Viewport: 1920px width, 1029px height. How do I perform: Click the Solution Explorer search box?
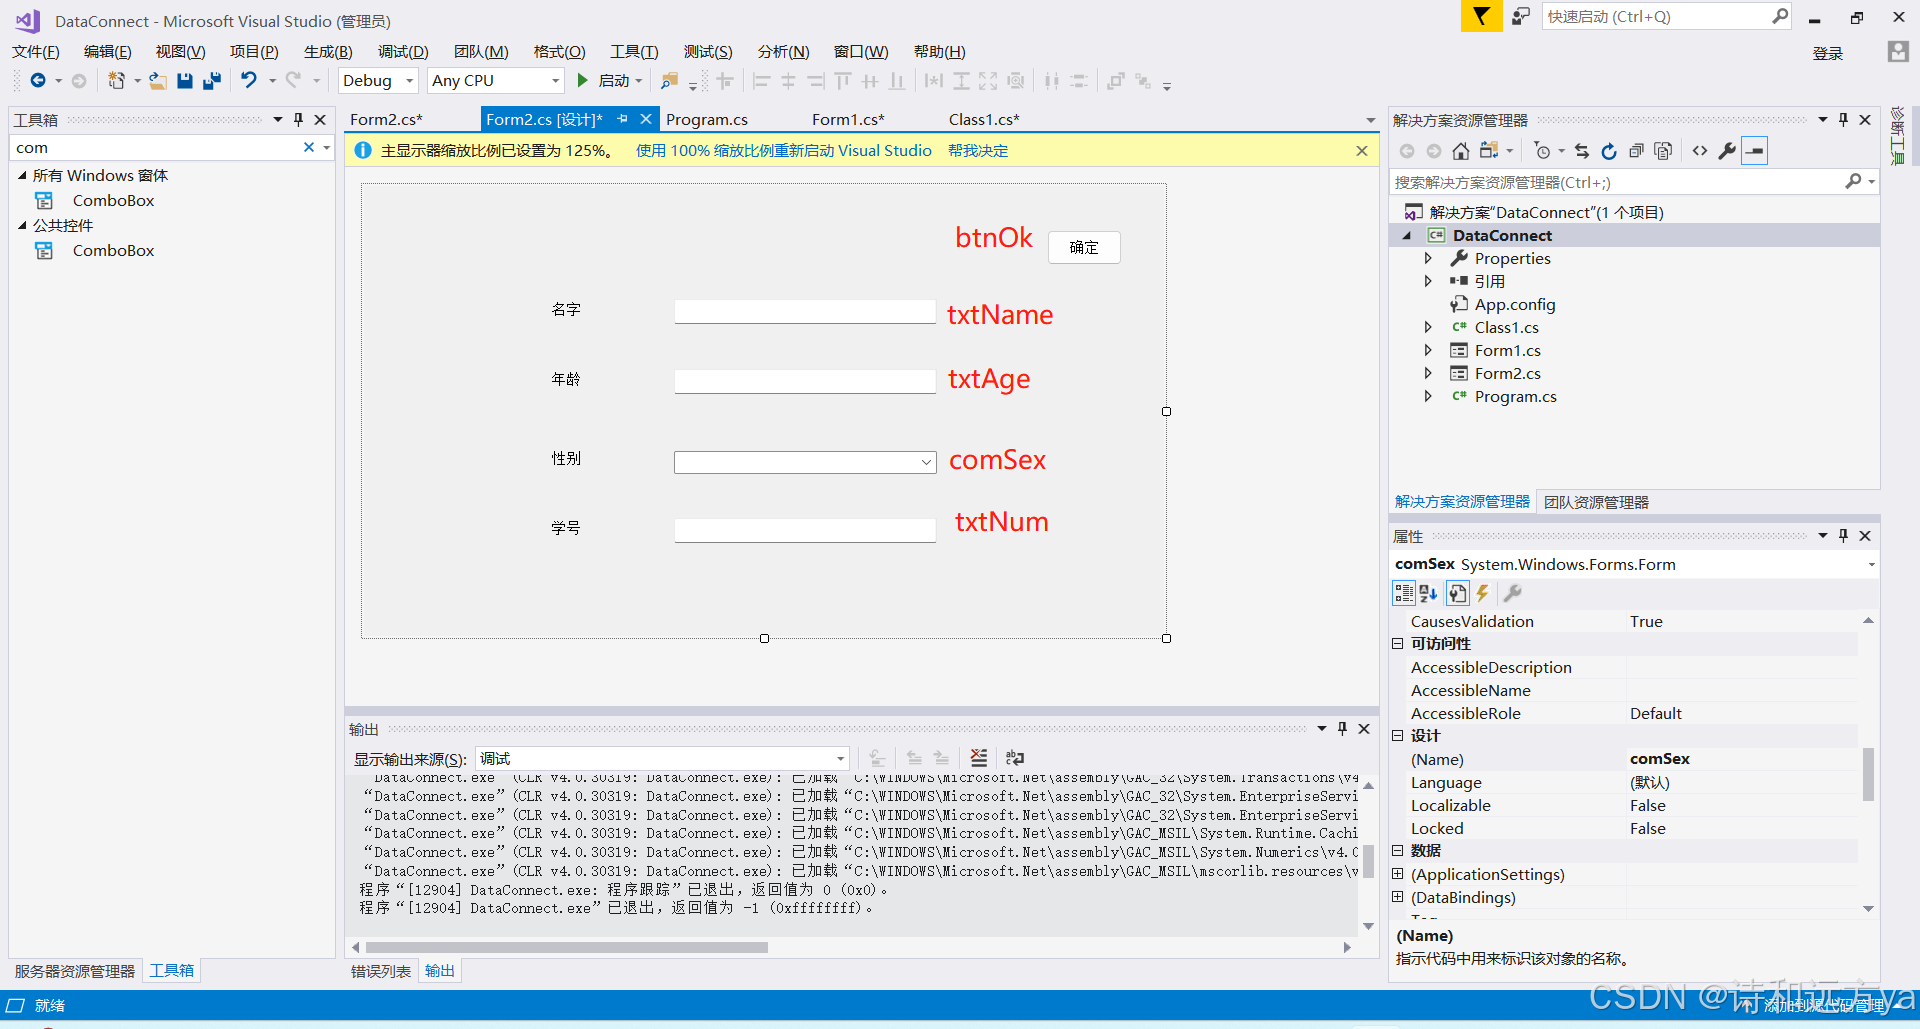click(x=1617, y=182)
